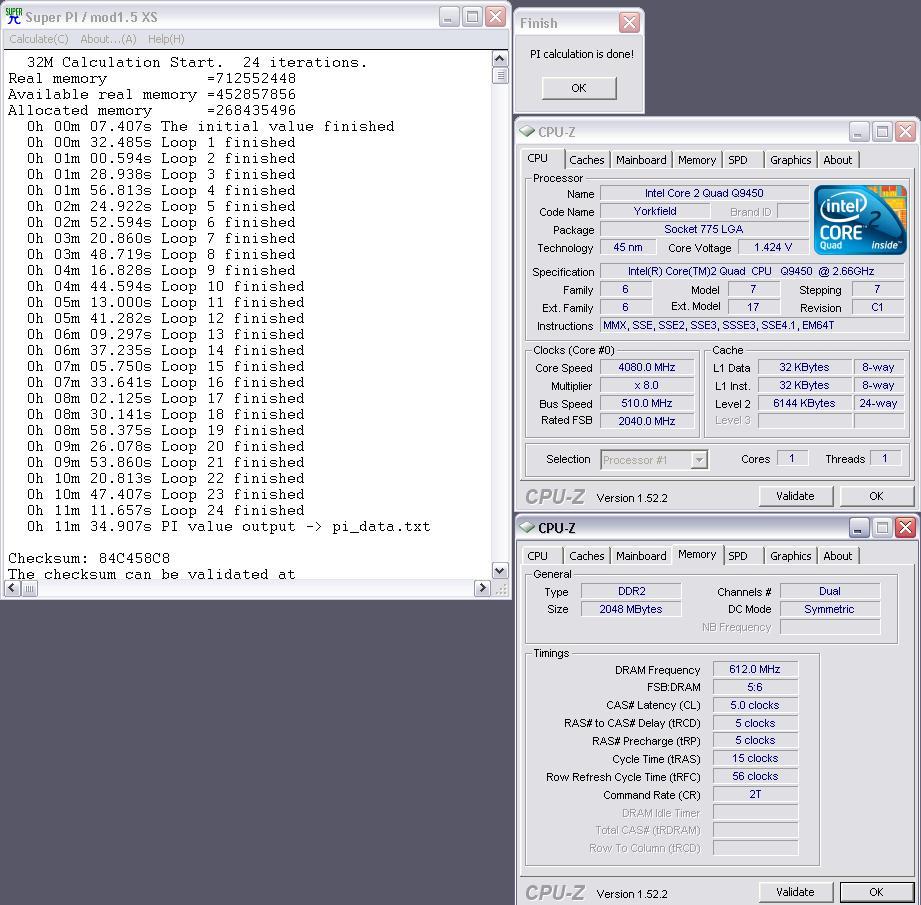Click the CAS# Latency value 5.0 clocks
Screen dimensions: 921x905
[x=755, y=705]
